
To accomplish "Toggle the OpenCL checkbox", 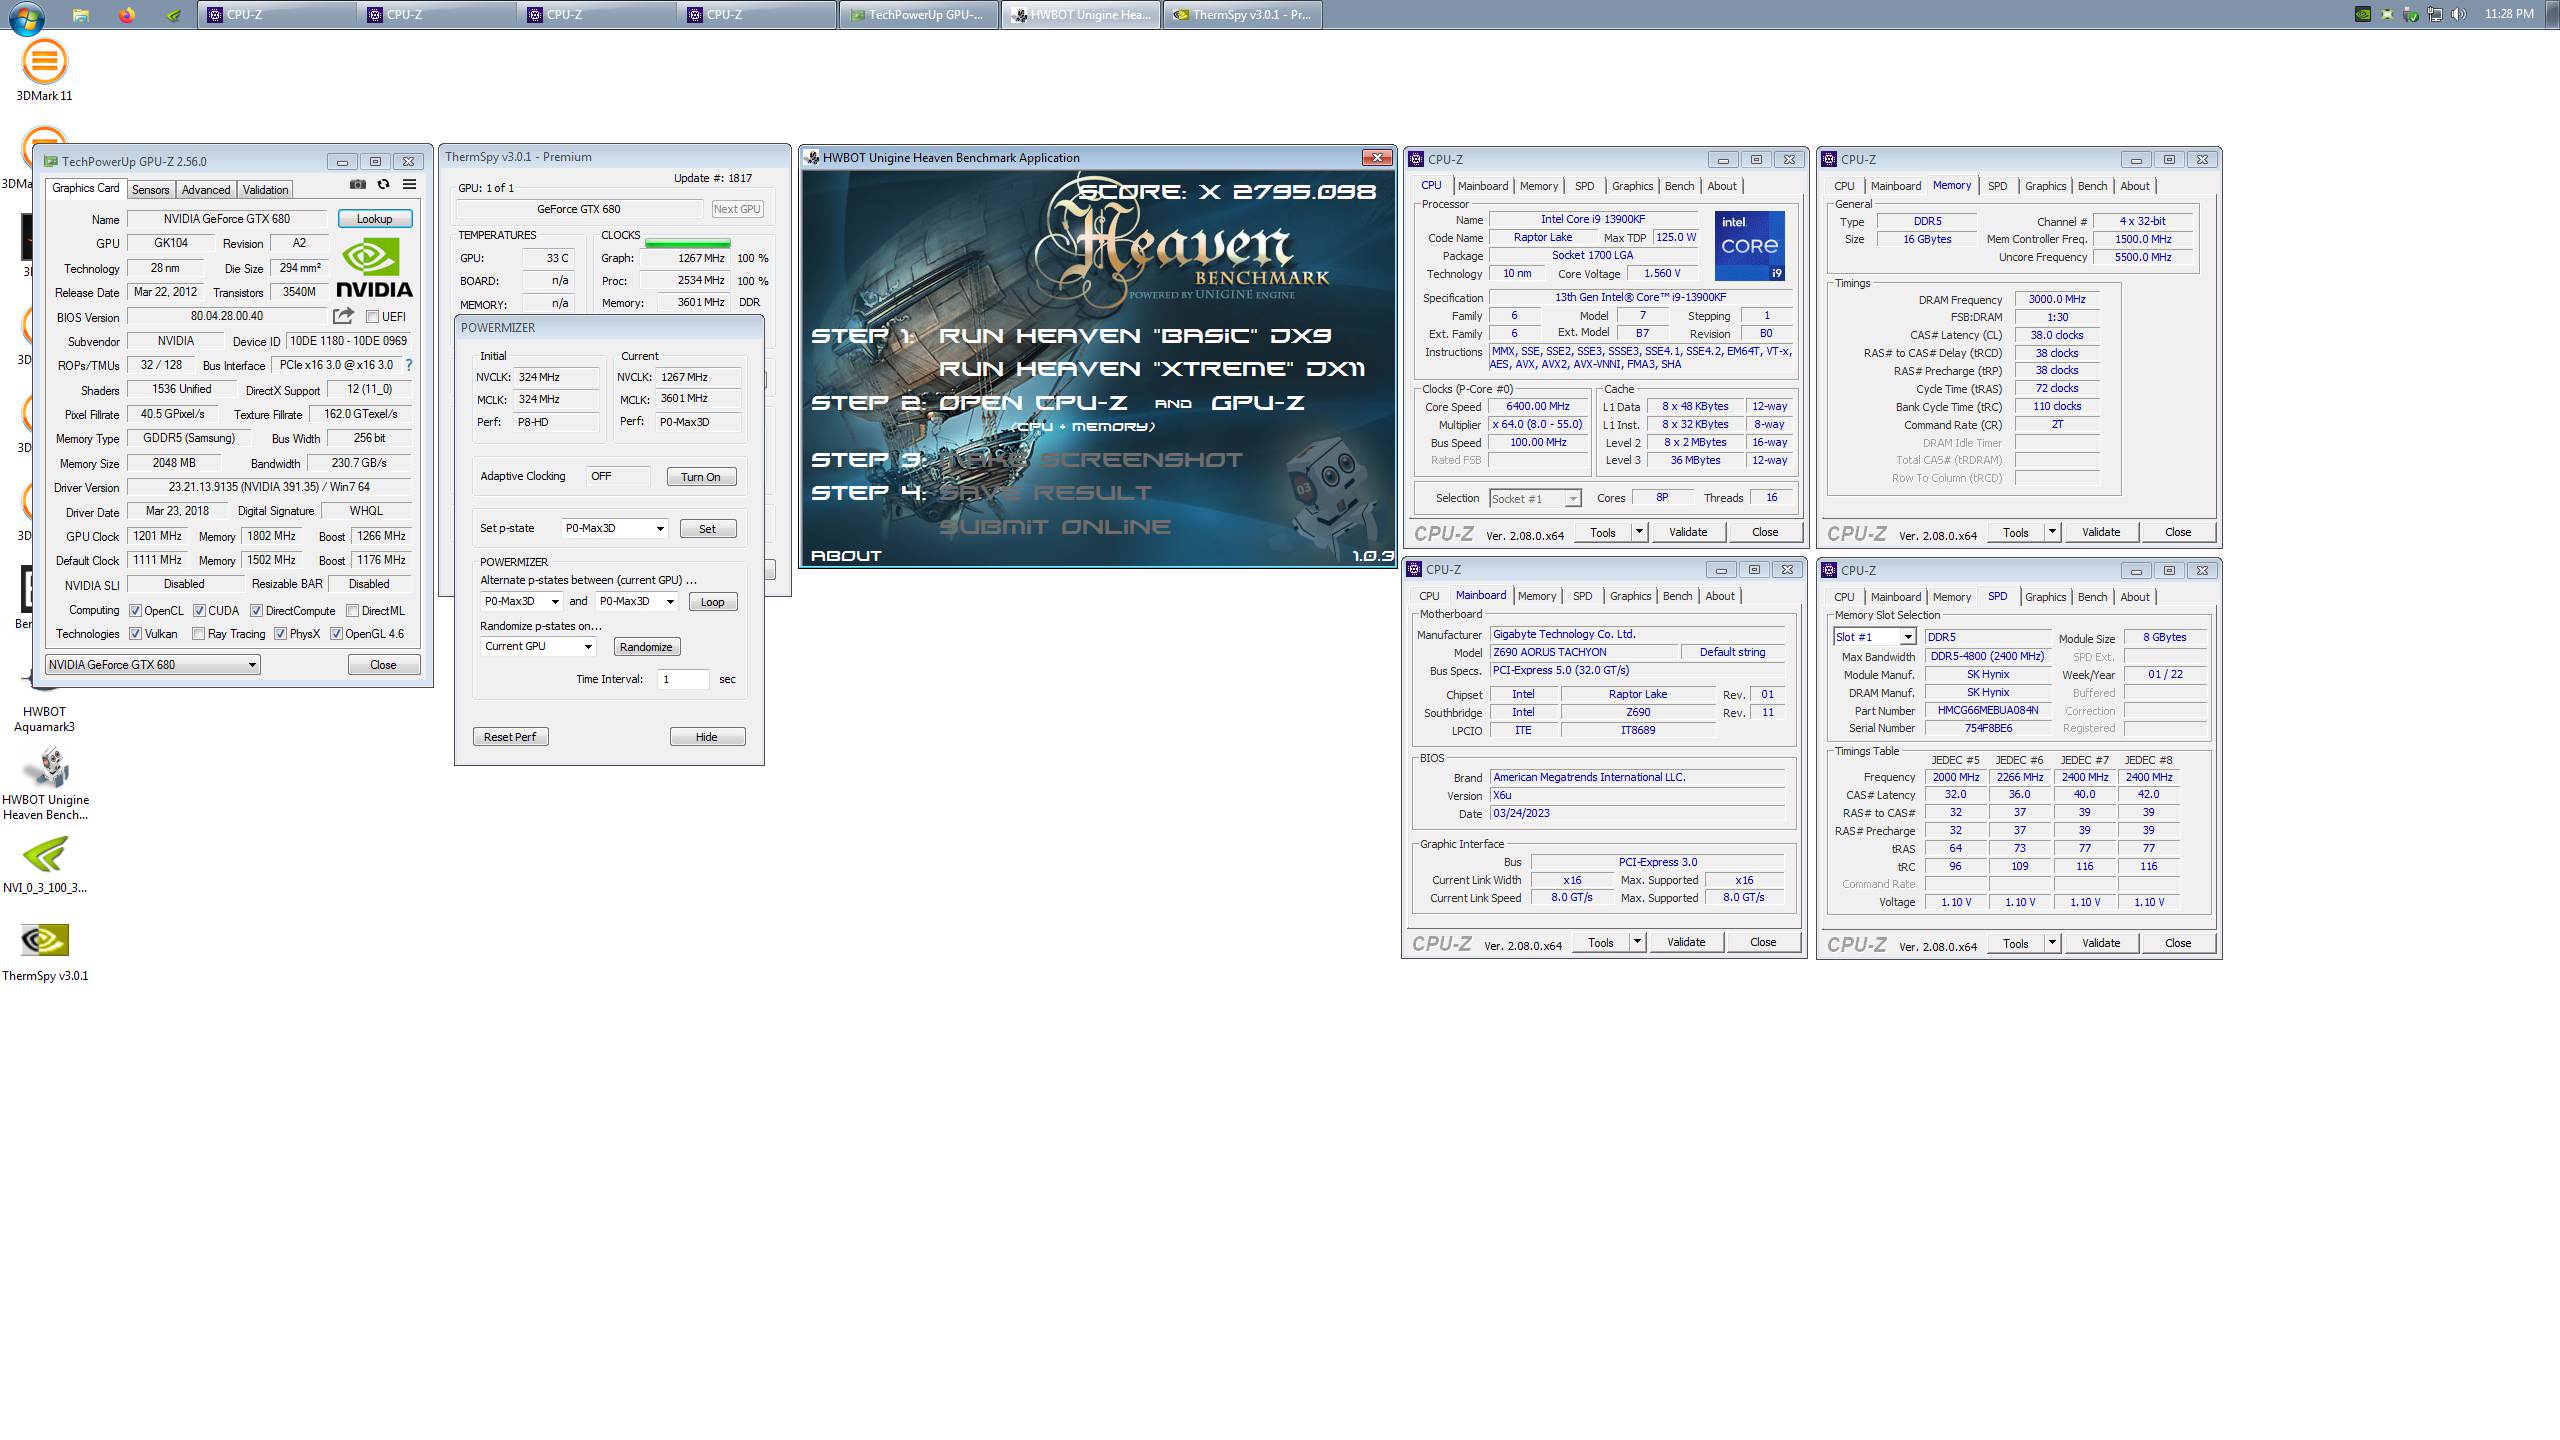I will pos(135,611).
